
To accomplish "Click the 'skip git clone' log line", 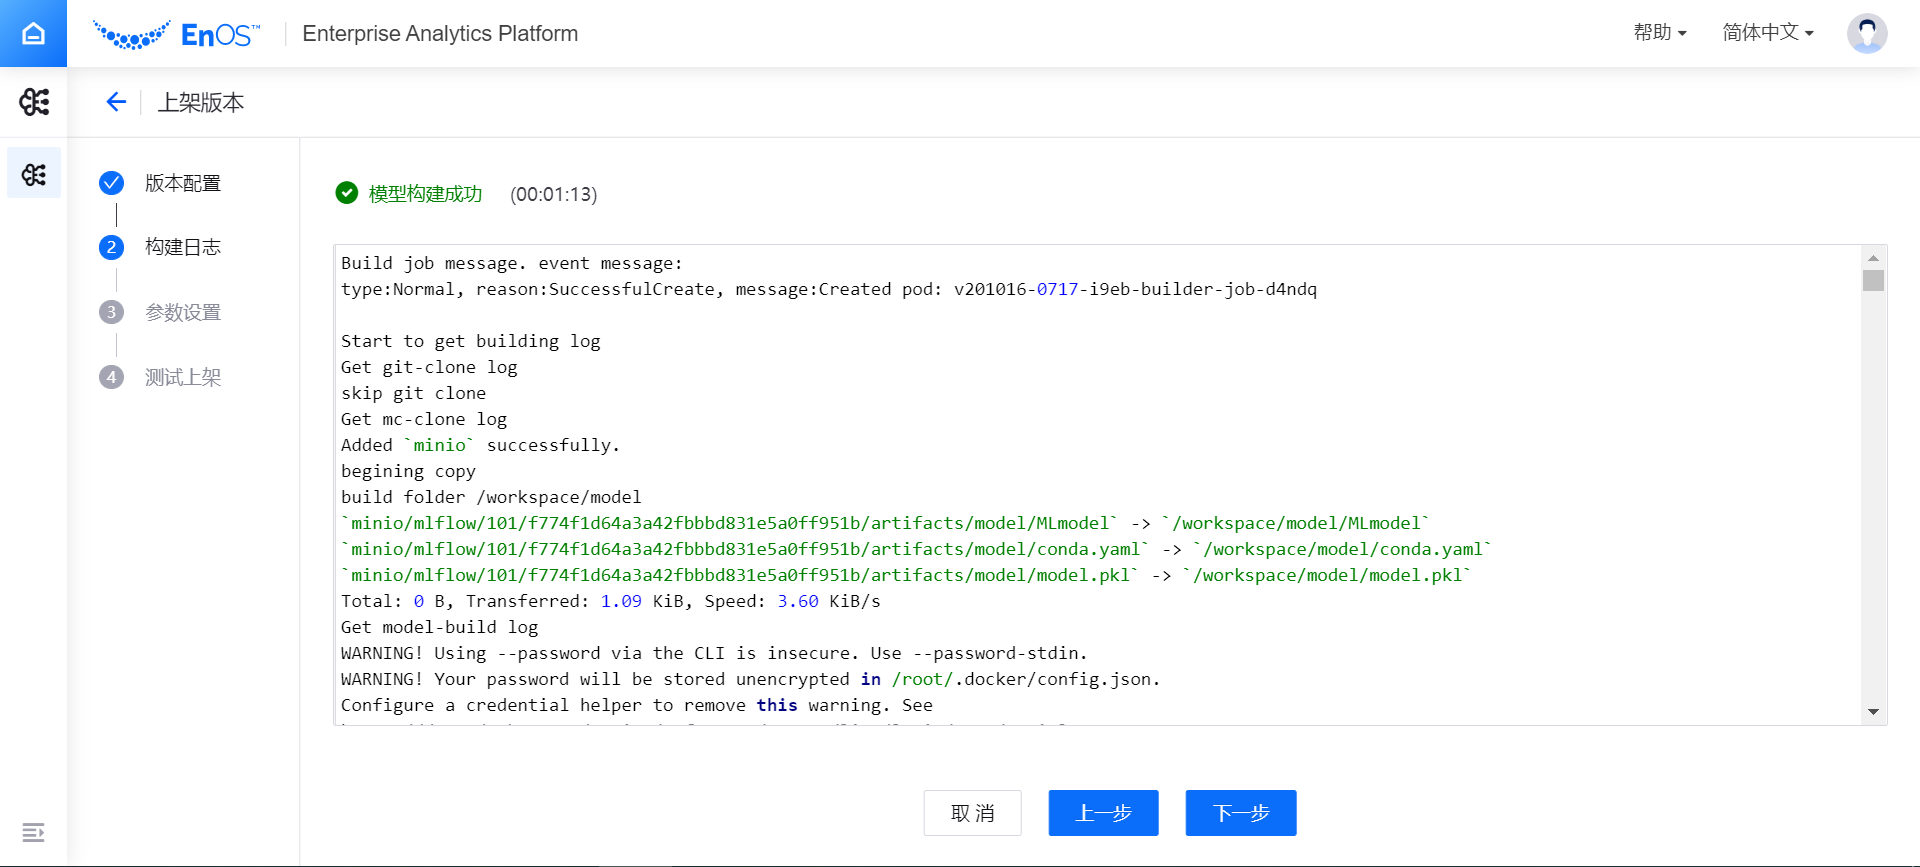I will (x=414, y=393).
